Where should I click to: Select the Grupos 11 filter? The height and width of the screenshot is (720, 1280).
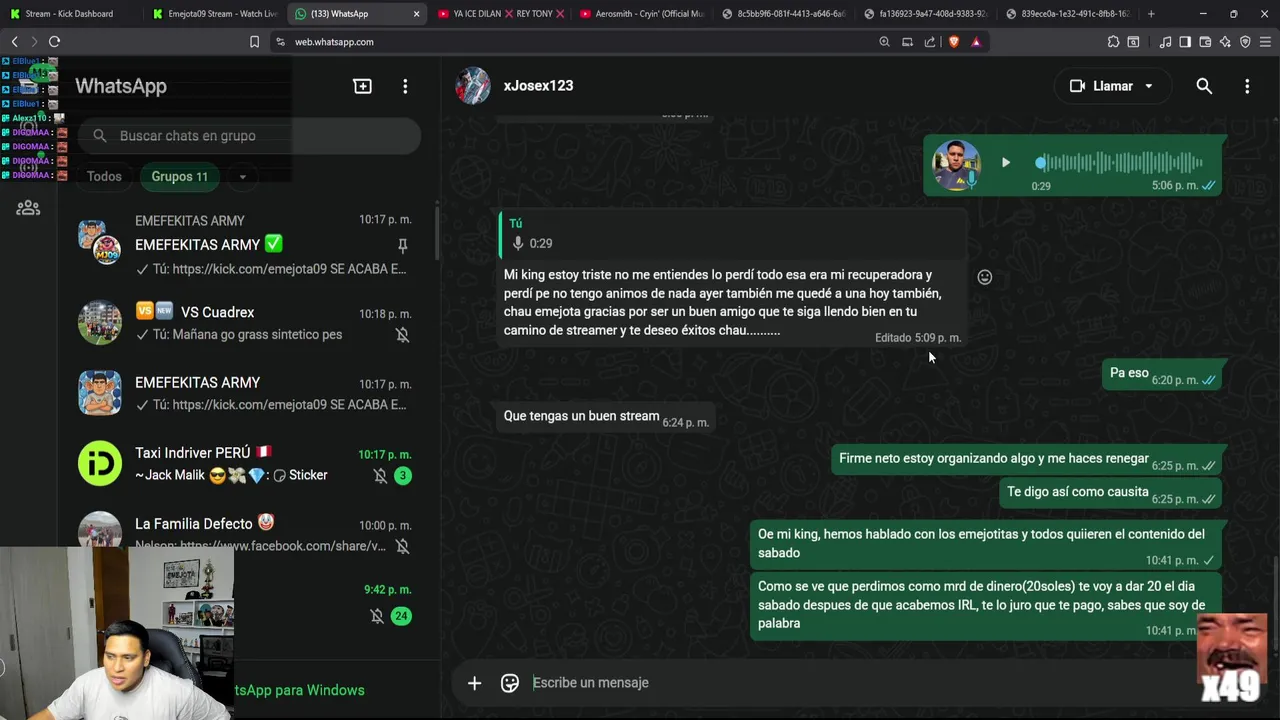tap(180, 176)
